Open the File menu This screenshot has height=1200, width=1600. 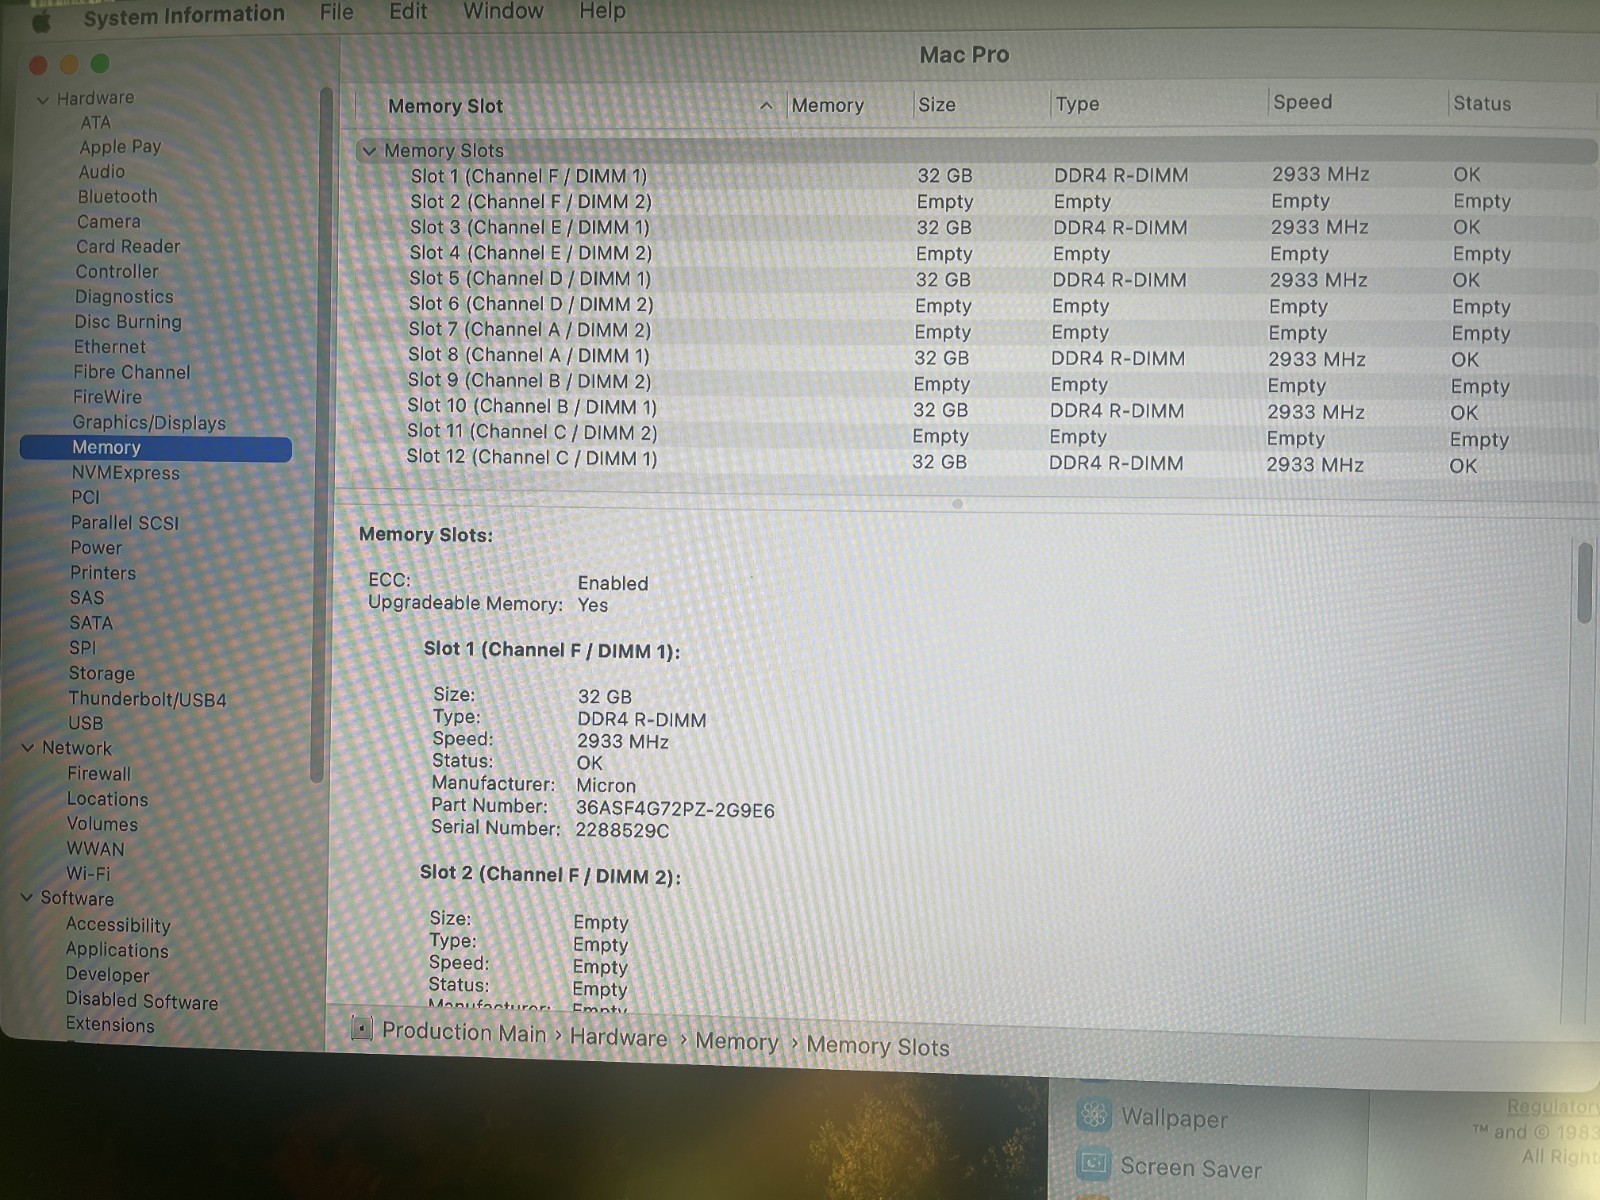click(337, 13)
